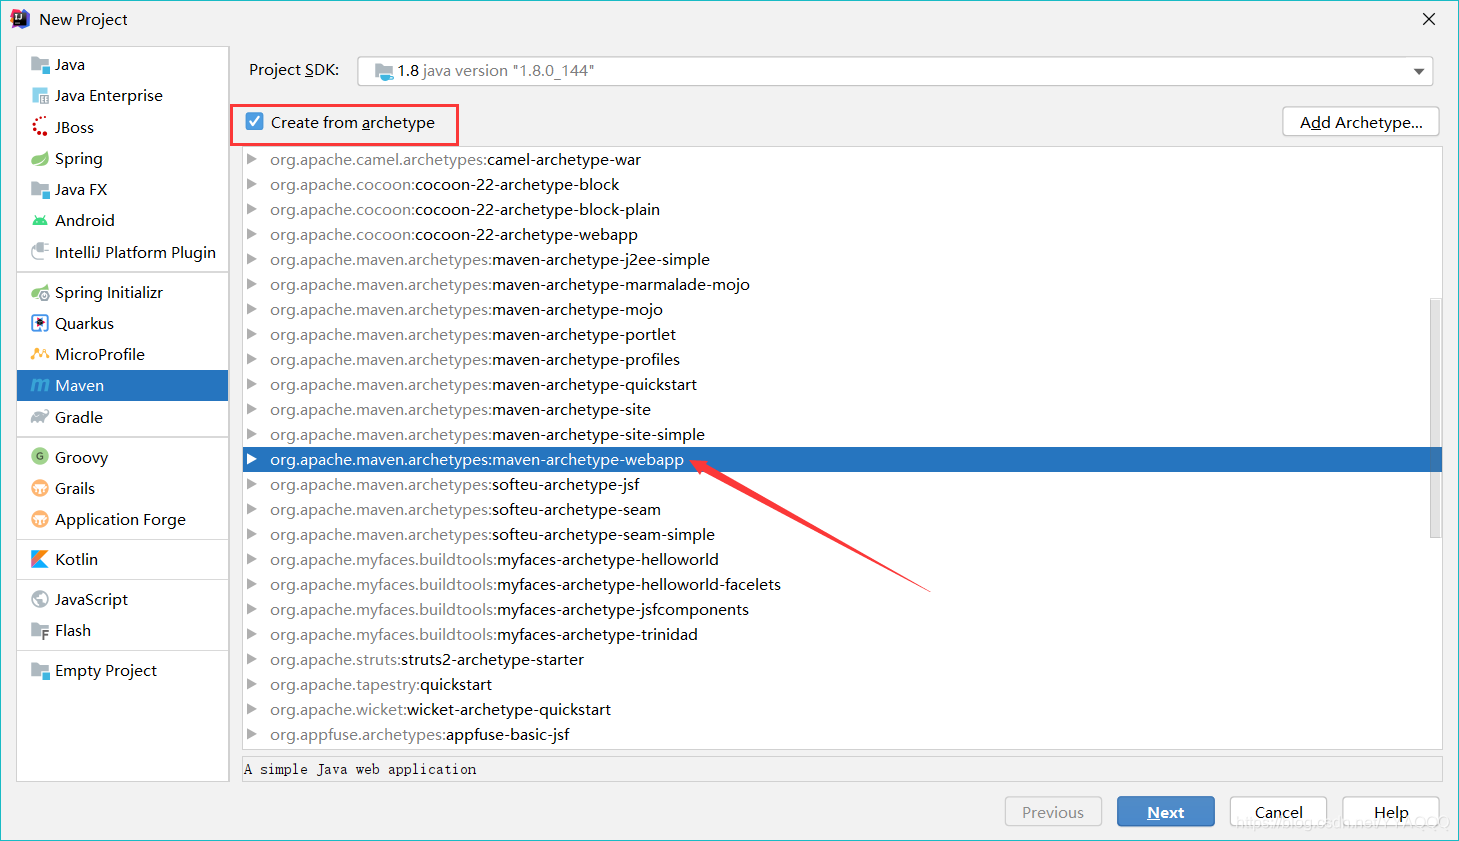Click the IntelliJ logo in title bar
The height and width of the screenshot is (841, 1459).
pyautogui.click(x=20, y=19)
